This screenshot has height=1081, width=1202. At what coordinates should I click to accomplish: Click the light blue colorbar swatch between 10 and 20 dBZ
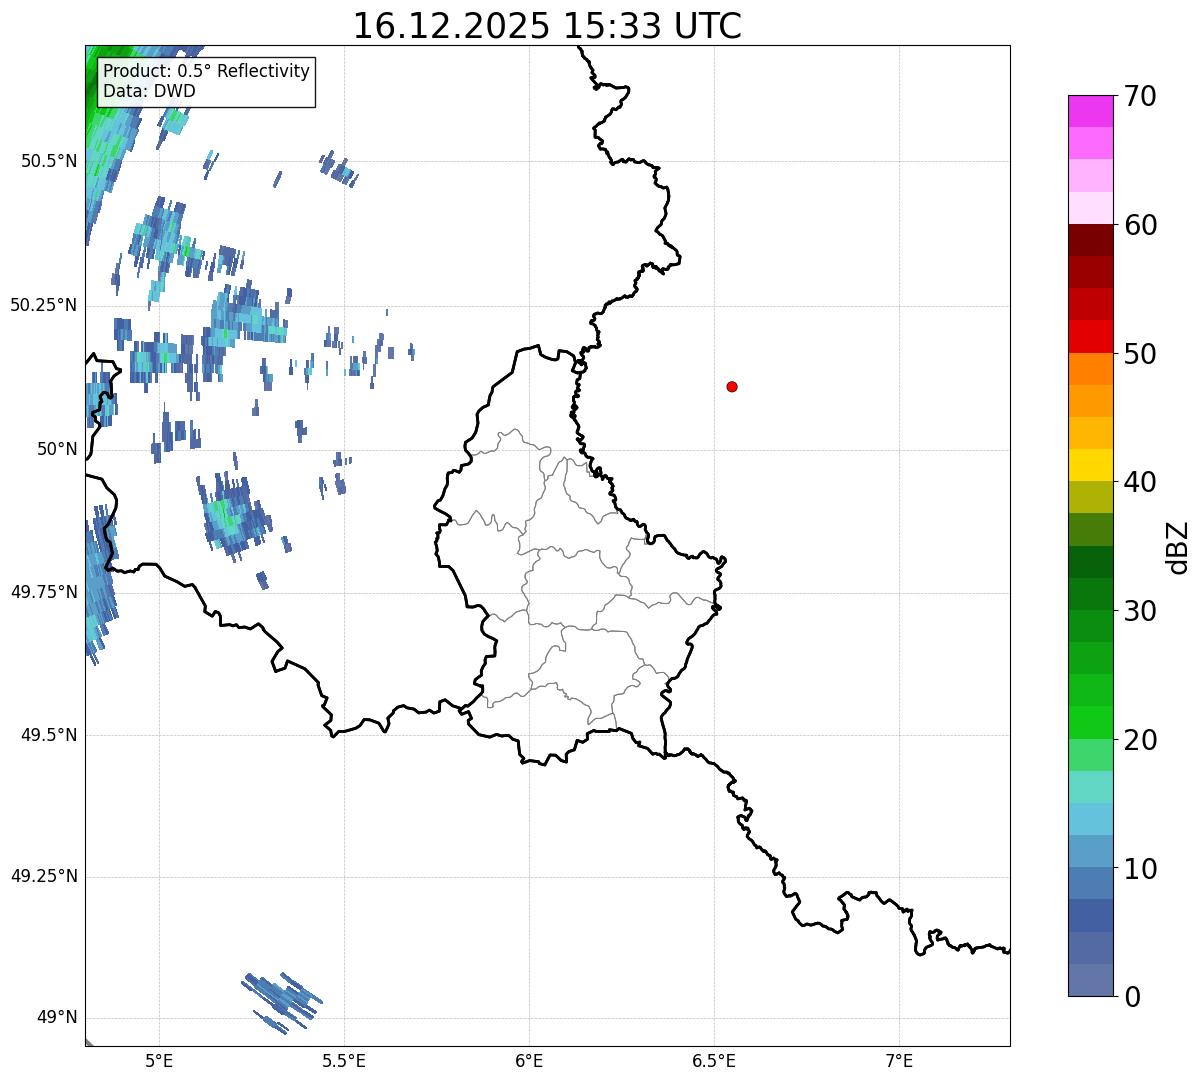click(1091, 819)
